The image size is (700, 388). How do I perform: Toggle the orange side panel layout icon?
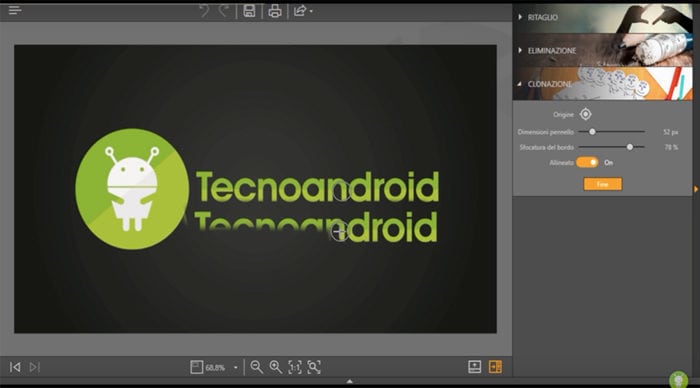click(495, 367)
